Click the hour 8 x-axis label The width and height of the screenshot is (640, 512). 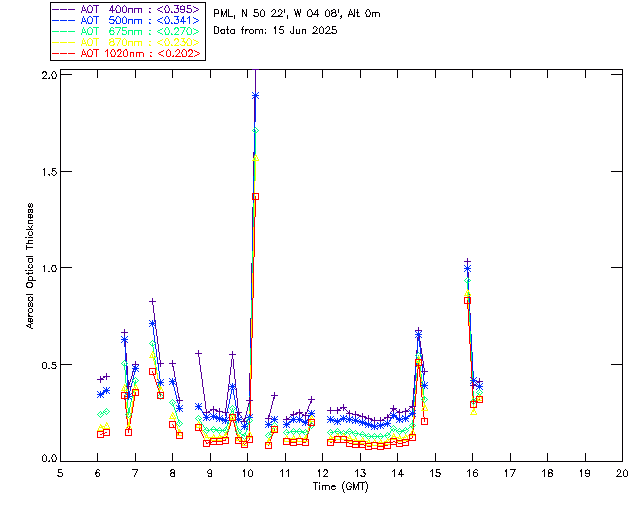(173, 473)
